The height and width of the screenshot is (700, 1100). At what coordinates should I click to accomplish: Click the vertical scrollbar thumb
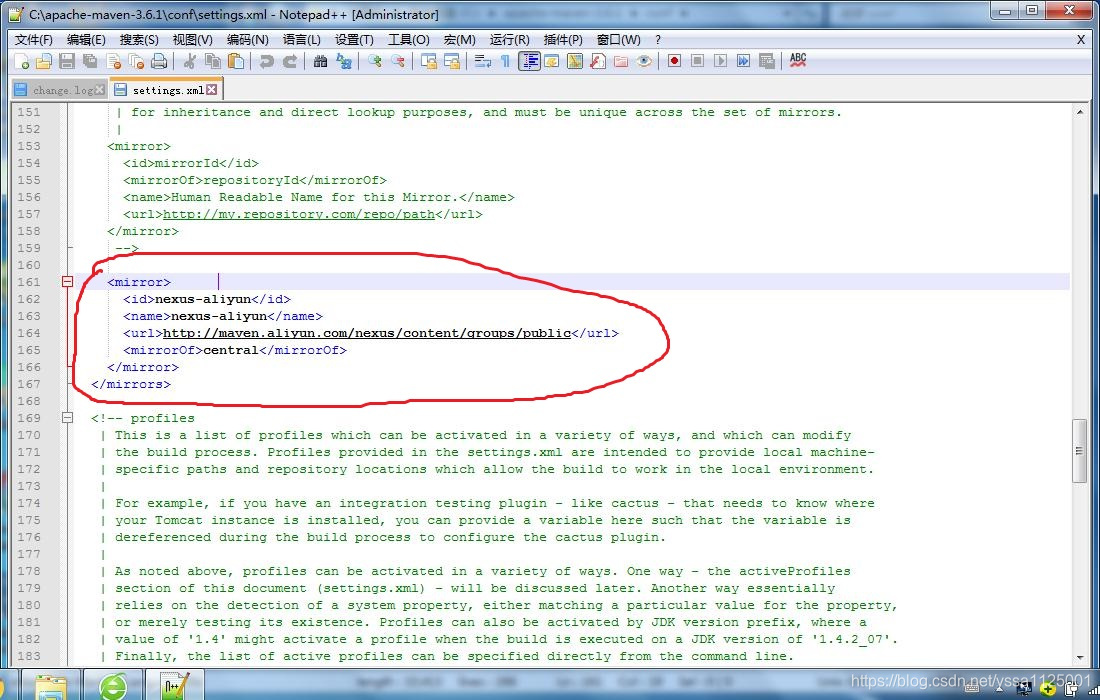pos(1080,450)
